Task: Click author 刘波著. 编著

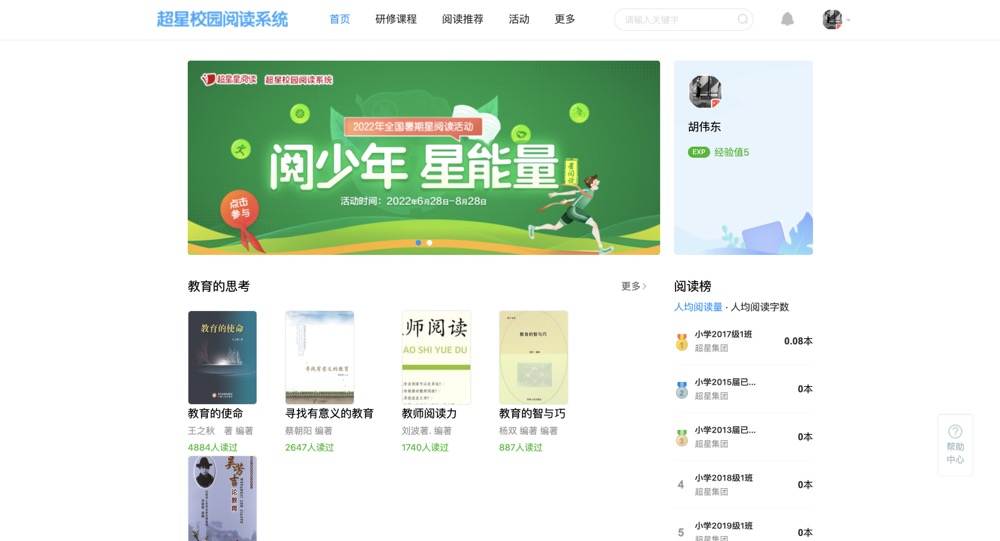Action: pos(427,431)
